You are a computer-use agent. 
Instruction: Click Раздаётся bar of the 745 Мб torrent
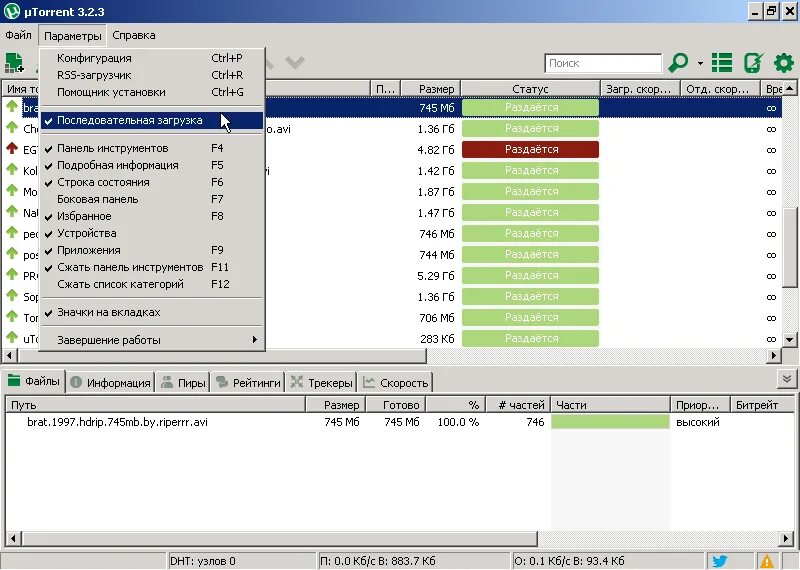click(531, 108)
